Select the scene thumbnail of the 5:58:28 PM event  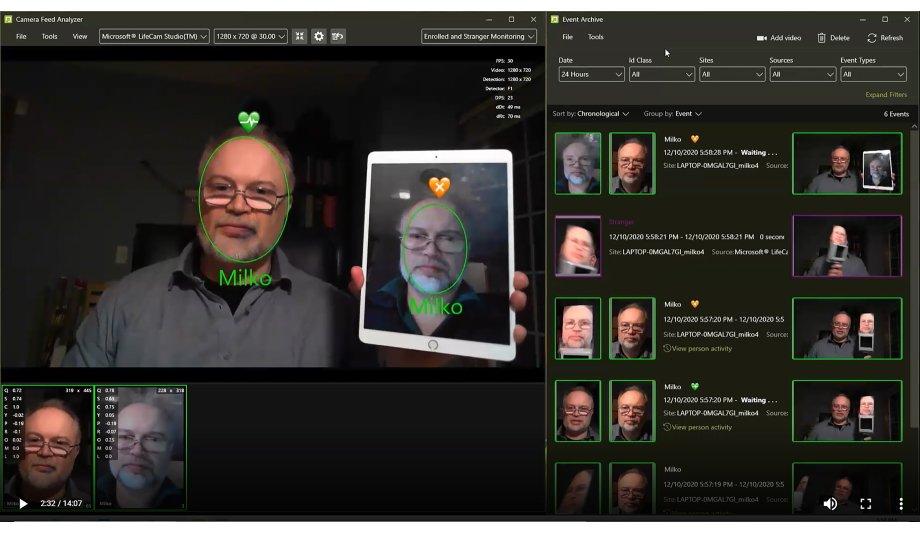click(x=847, y=163)
